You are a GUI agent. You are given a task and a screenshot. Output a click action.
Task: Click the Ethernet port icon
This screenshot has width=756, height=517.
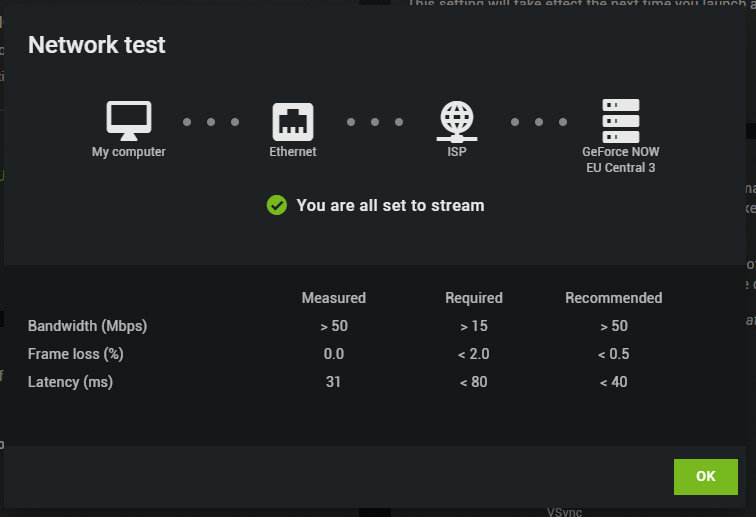pyautogui.click(x=293, y=122)
